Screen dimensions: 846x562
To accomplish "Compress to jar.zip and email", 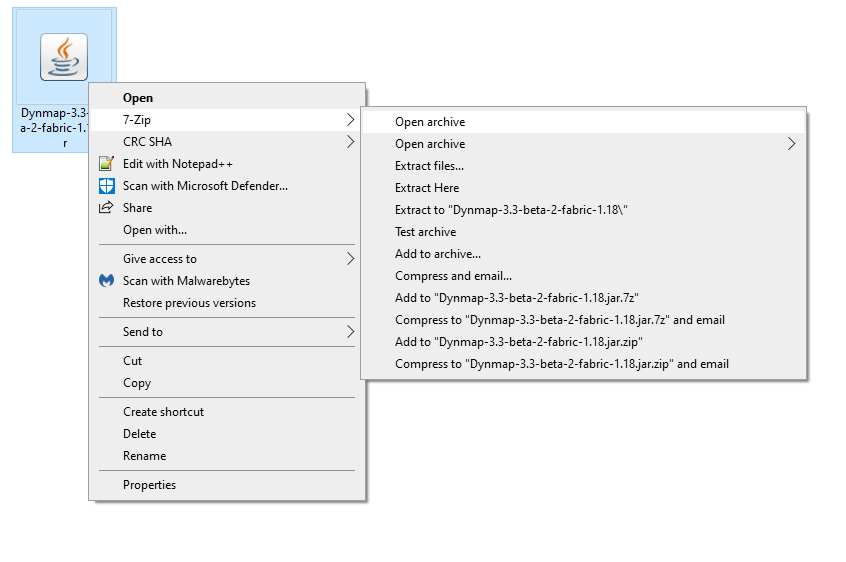I will click(584, 364).
